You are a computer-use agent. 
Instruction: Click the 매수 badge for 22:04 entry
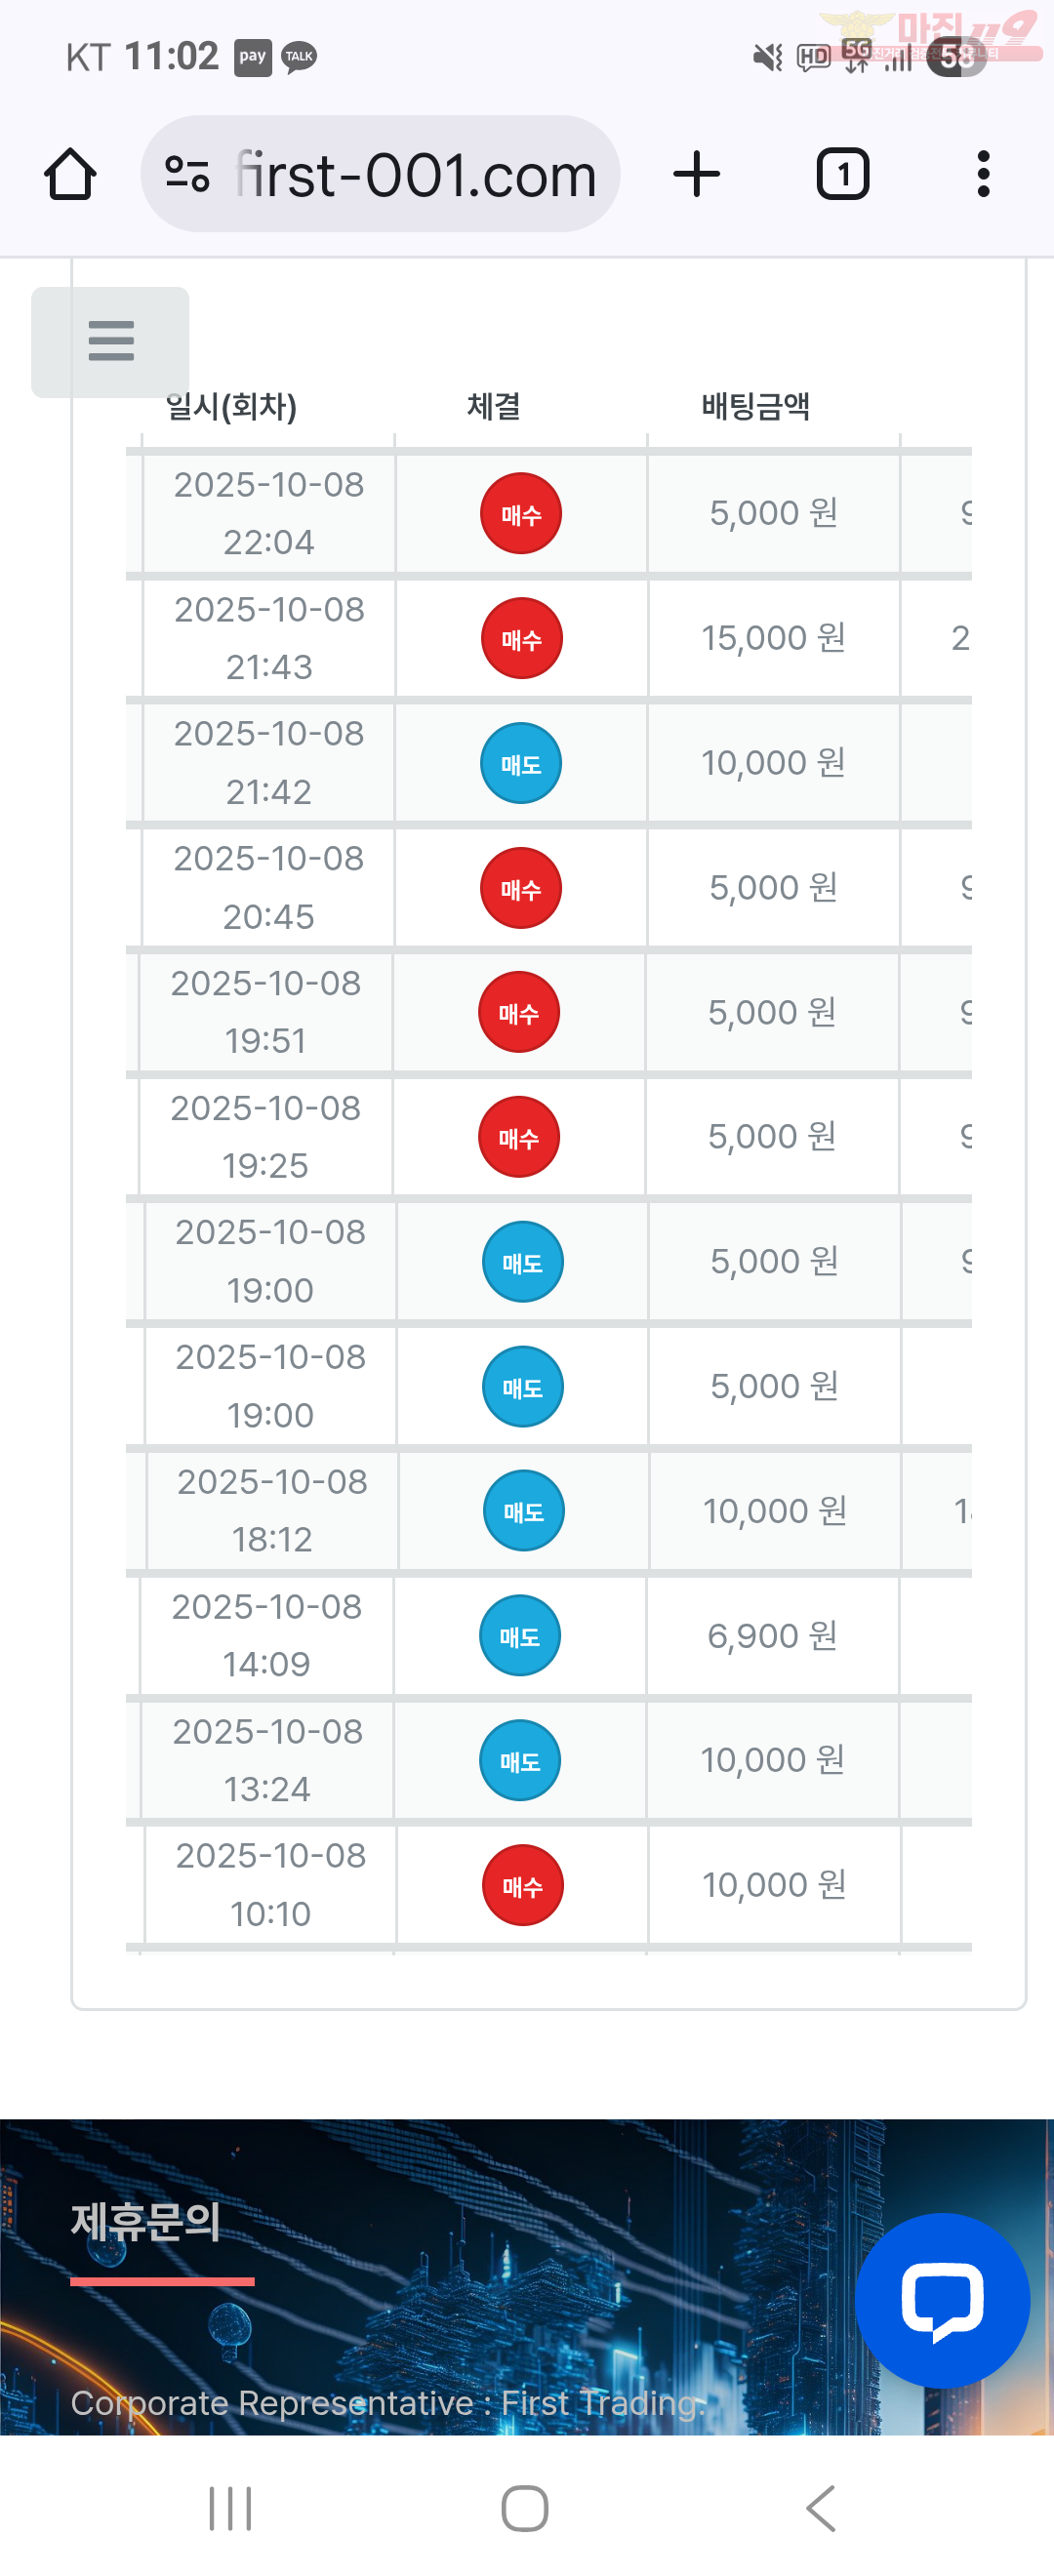coord(521,514)
